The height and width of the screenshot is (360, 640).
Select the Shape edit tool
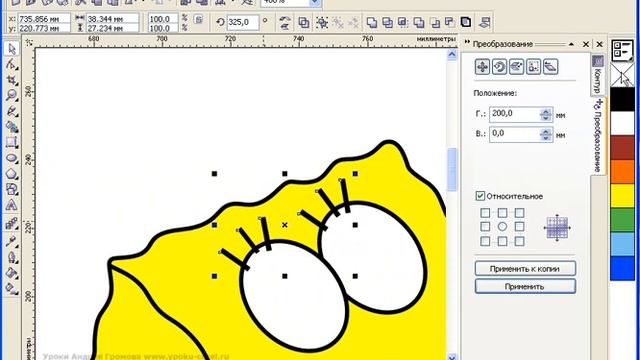coord(11,64)
